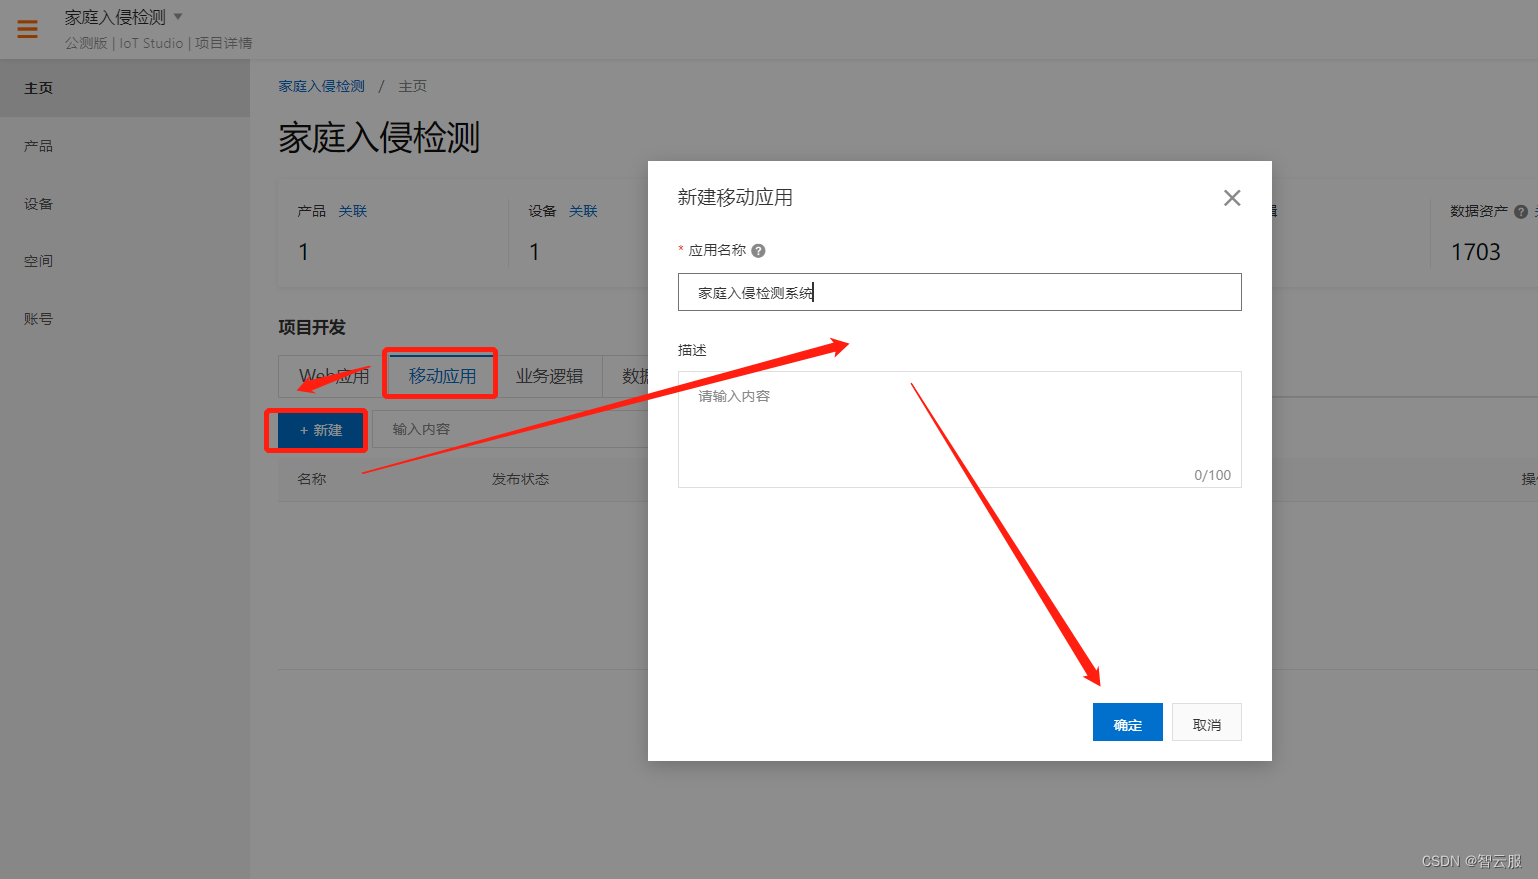1538x879 pixels.
Task: Click the 主页 breadcrumb text
Action: (x=413, y=86)
